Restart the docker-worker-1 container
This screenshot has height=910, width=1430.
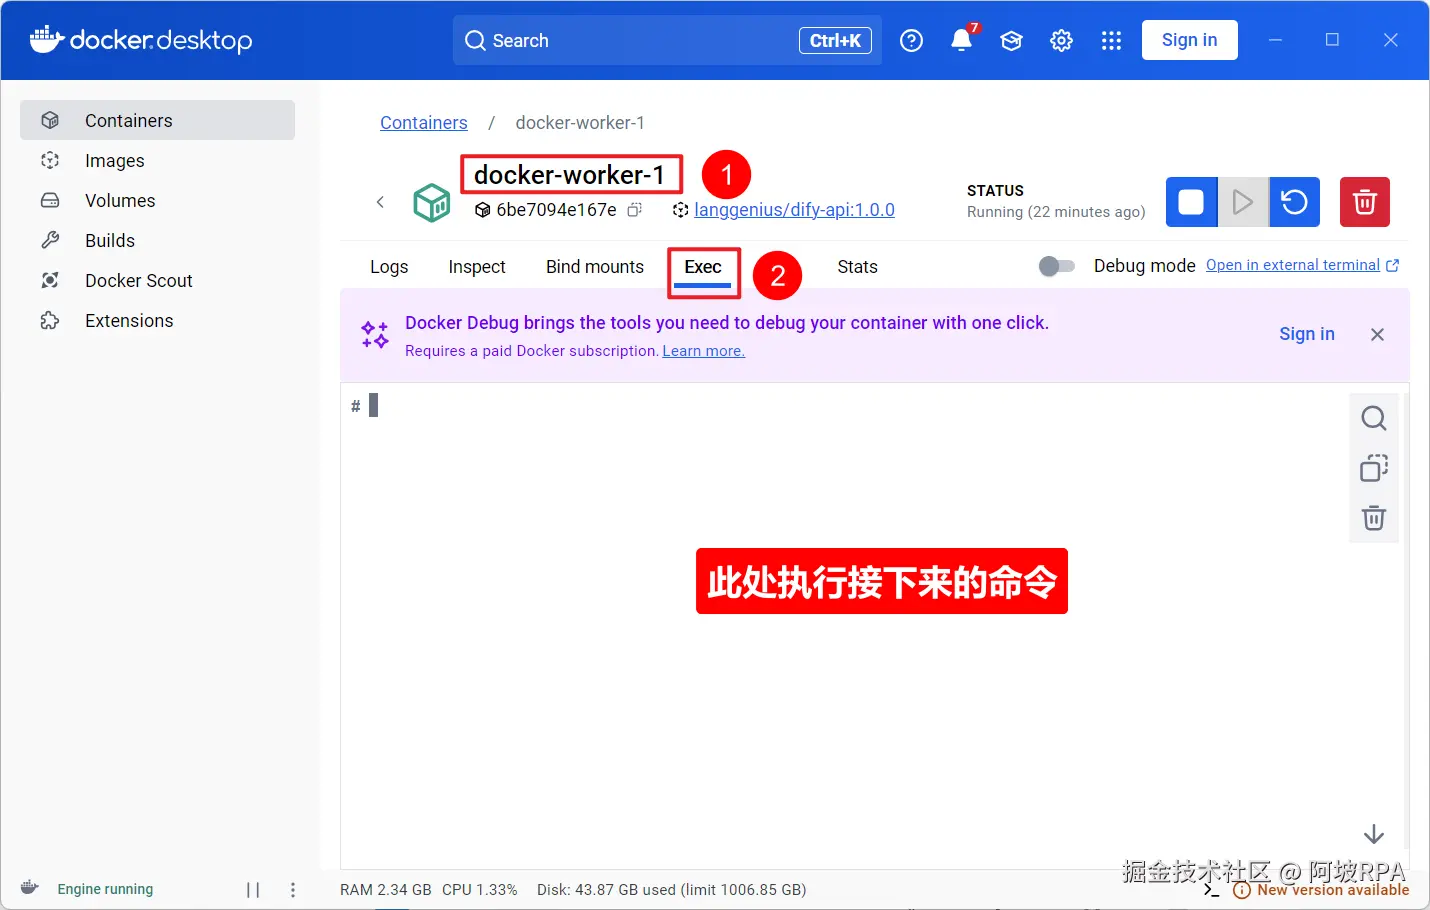(x=1294, y=202)
